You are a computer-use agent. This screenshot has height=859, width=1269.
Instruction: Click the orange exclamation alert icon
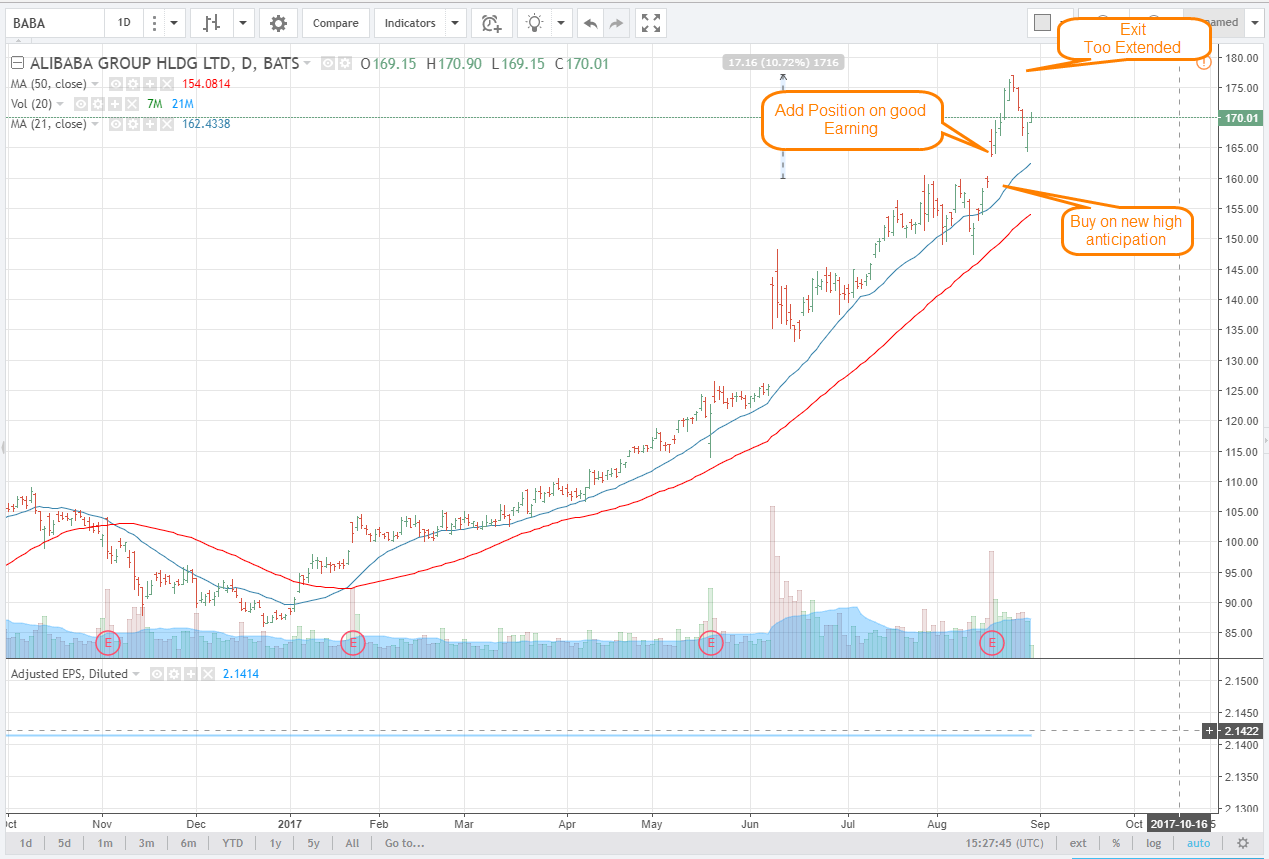[x=1203, y=62]
